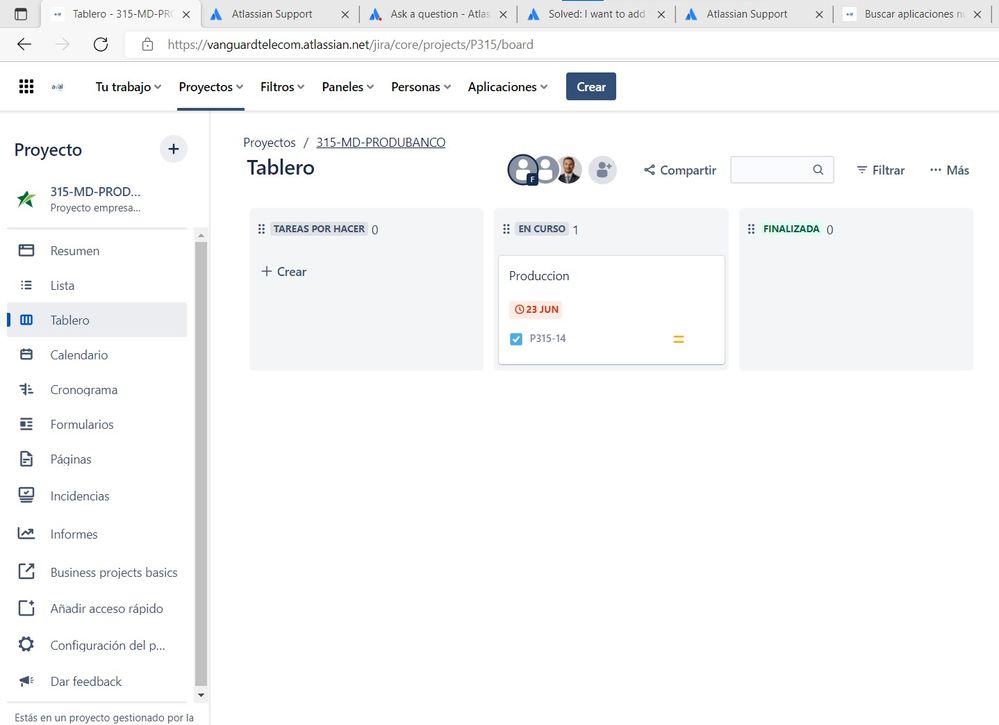
Task: Click the P315-14 issue key
Action: tap(548, 338)
